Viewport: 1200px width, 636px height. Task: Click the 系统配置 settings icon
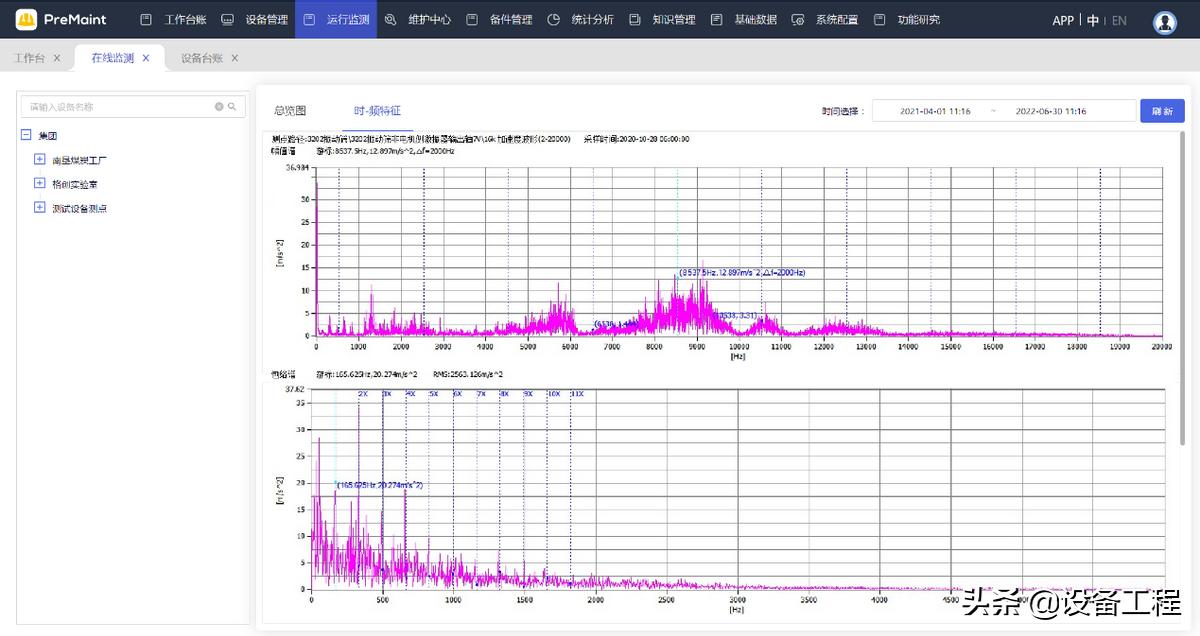797,20
